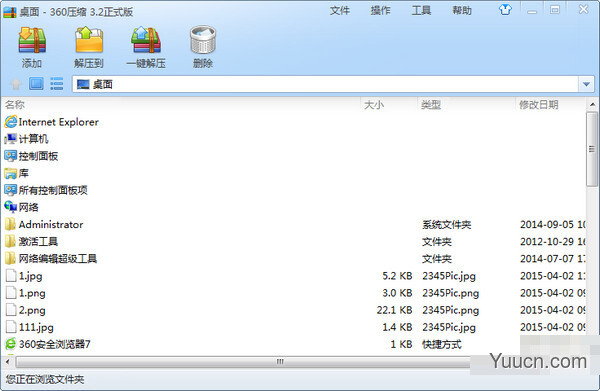Switch to list detail view
600x391 pixels.
pyautogui.click(x=57, y=84)
